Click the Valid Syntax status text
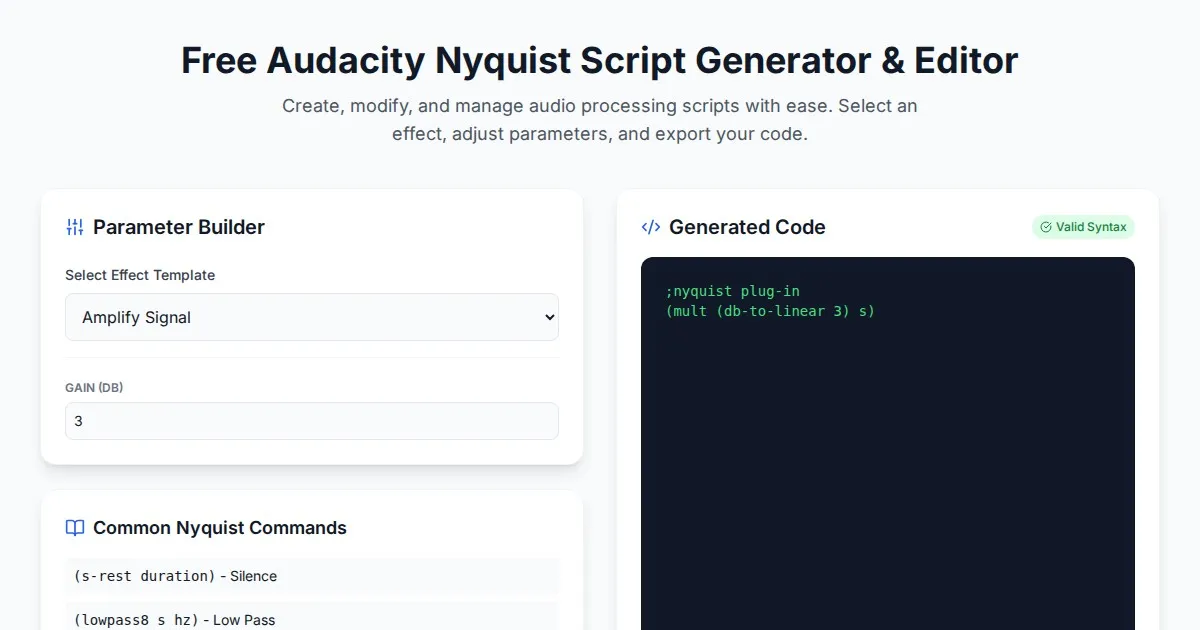Viewport: 1200px width, 630px height. click(x=1091, y=227)
